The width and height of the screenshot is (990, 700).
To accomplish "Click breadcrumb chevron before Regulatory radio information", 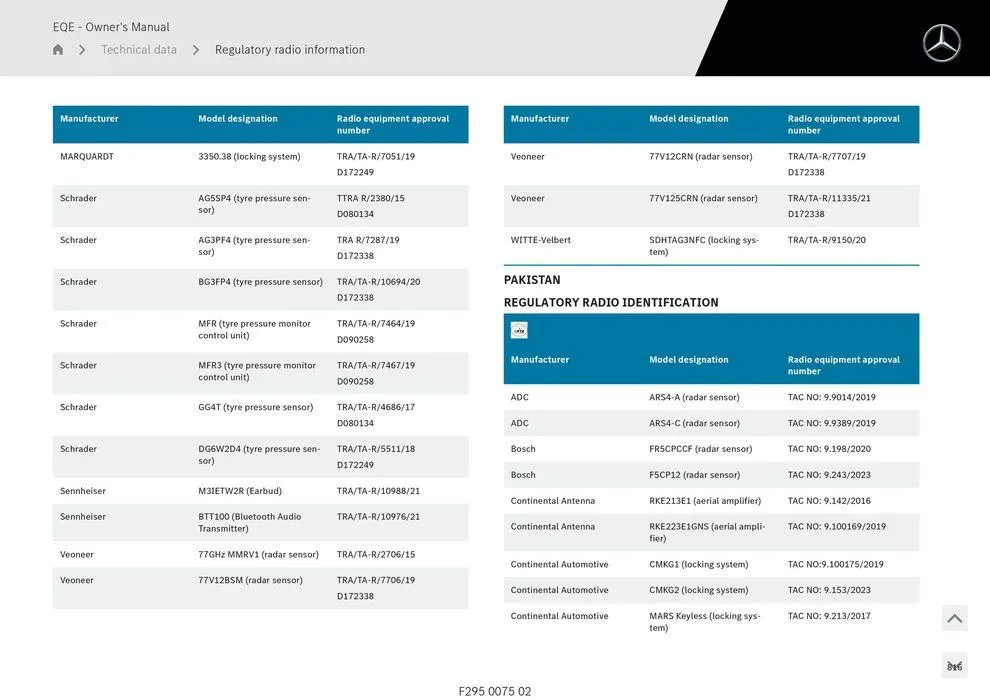I will coord(196,50).
